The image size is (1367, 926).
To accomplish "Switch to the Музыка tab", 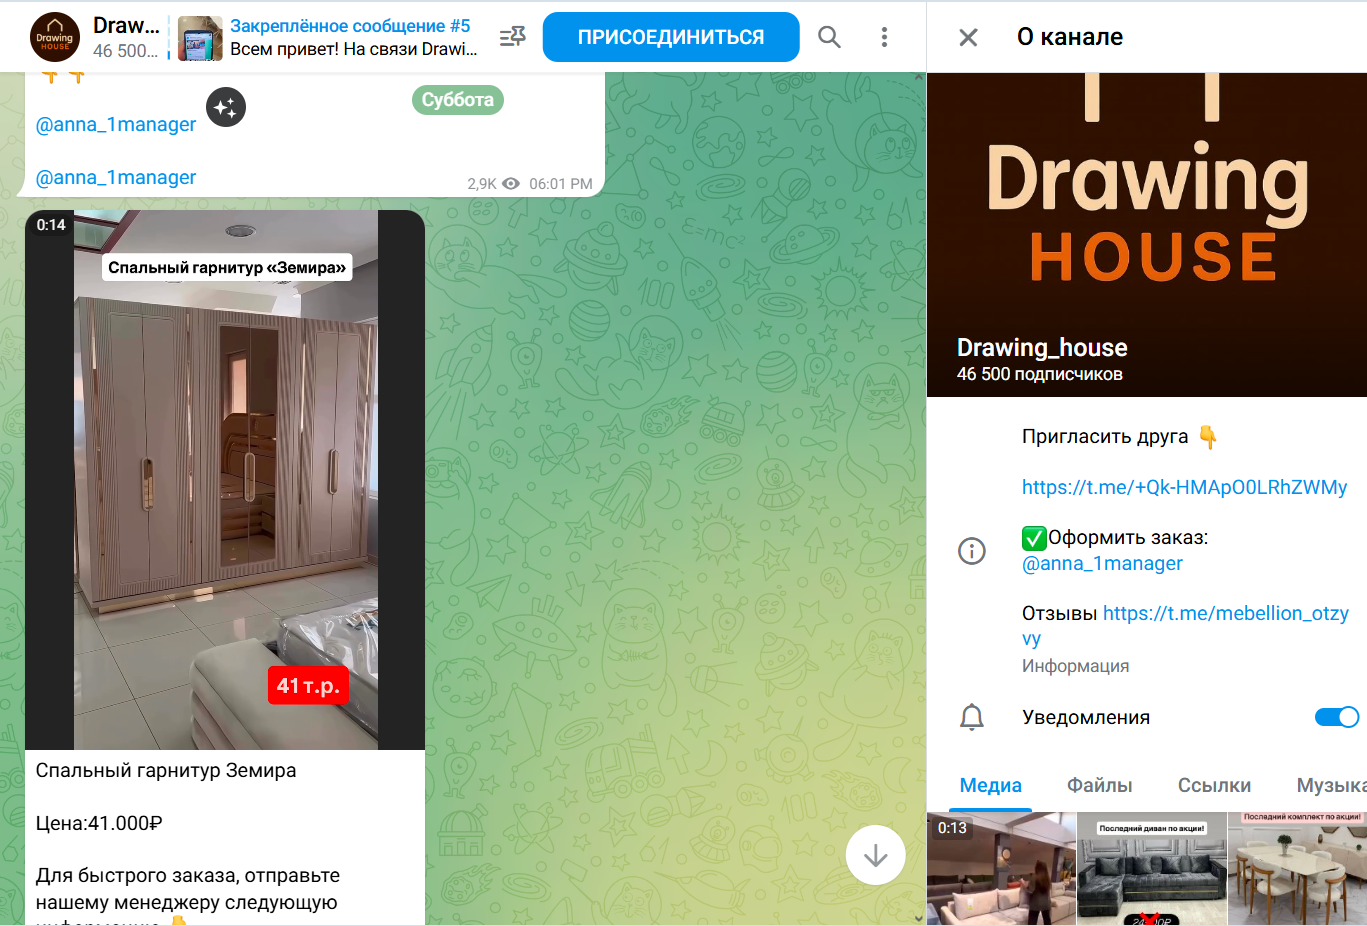I will (1331, 786).
